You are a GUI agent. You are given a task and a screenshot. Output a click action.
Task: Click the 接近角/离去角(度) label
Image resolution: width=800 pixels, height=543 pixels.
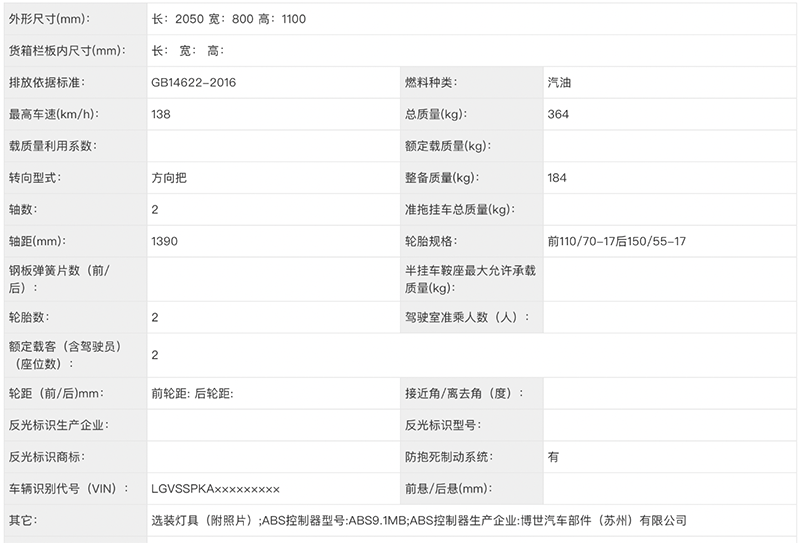[463, 393]
